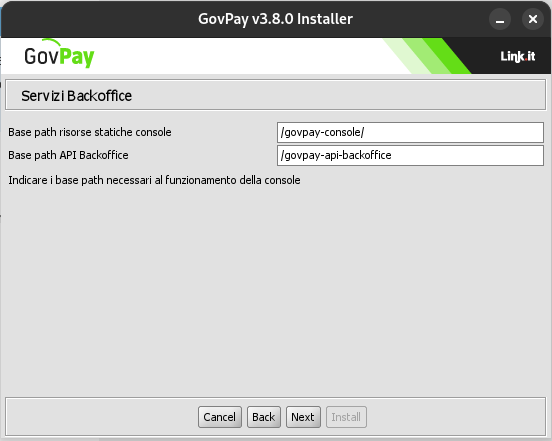
Task: Minimize the installer window
Action: tap(500, 19)
